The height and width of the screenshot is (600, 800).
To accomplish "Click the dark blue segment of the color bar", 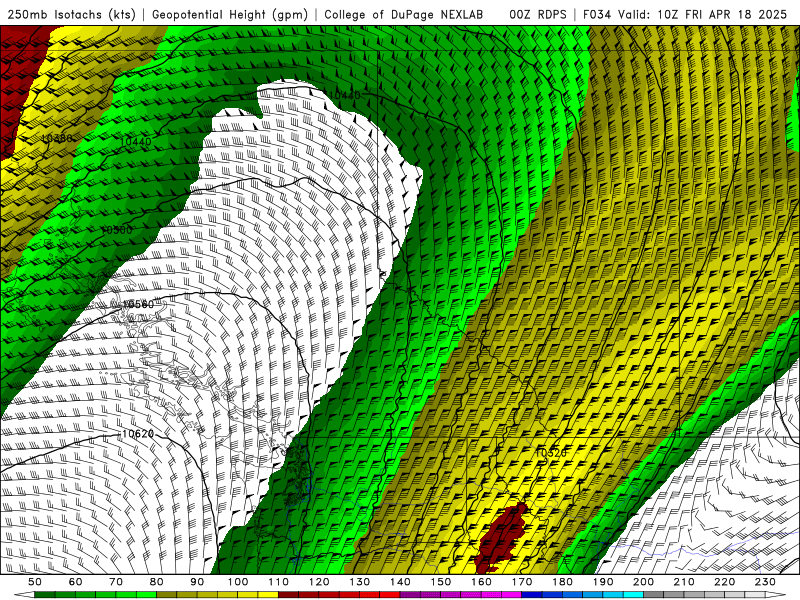I will click(x=532, y=595).
